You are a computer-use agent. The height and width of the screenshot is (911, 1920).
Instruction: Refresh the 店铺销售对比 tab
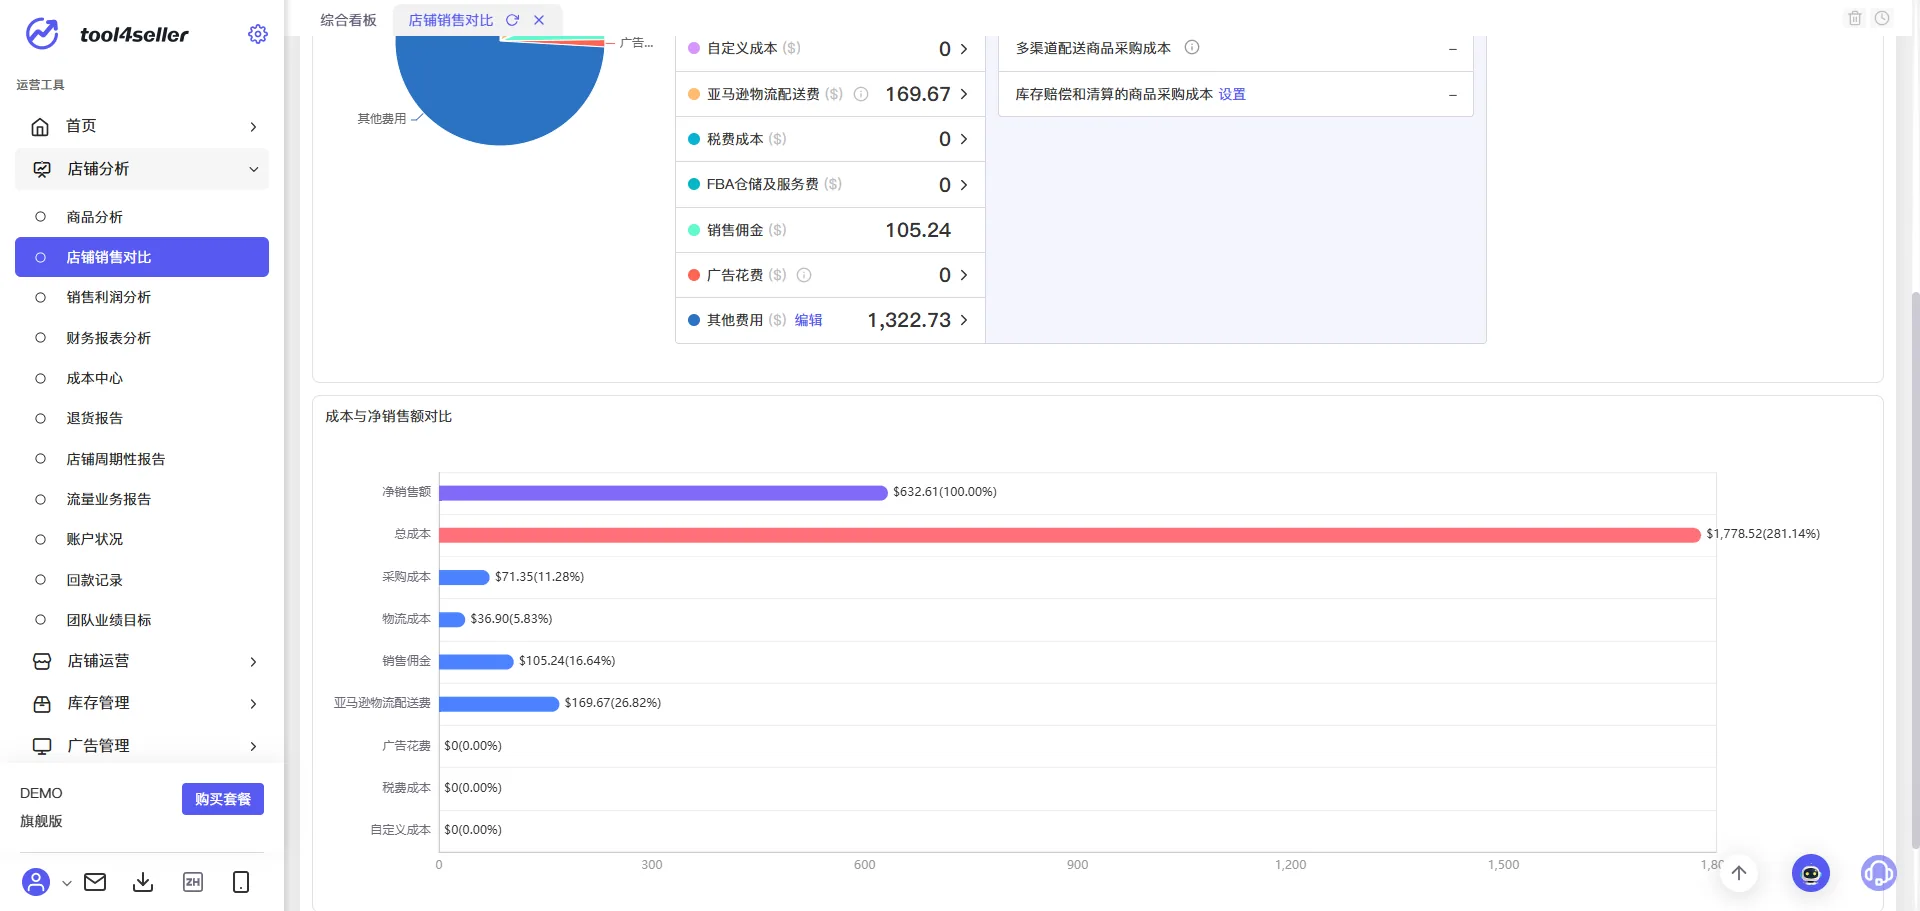(x=512, y=20)
